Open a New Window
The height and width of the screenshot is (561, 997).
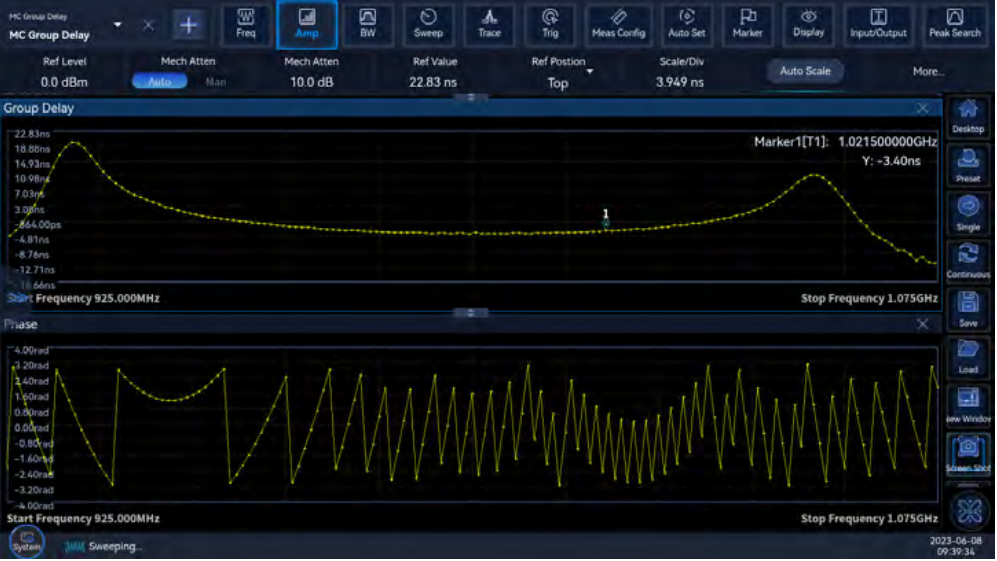point(968,406)
